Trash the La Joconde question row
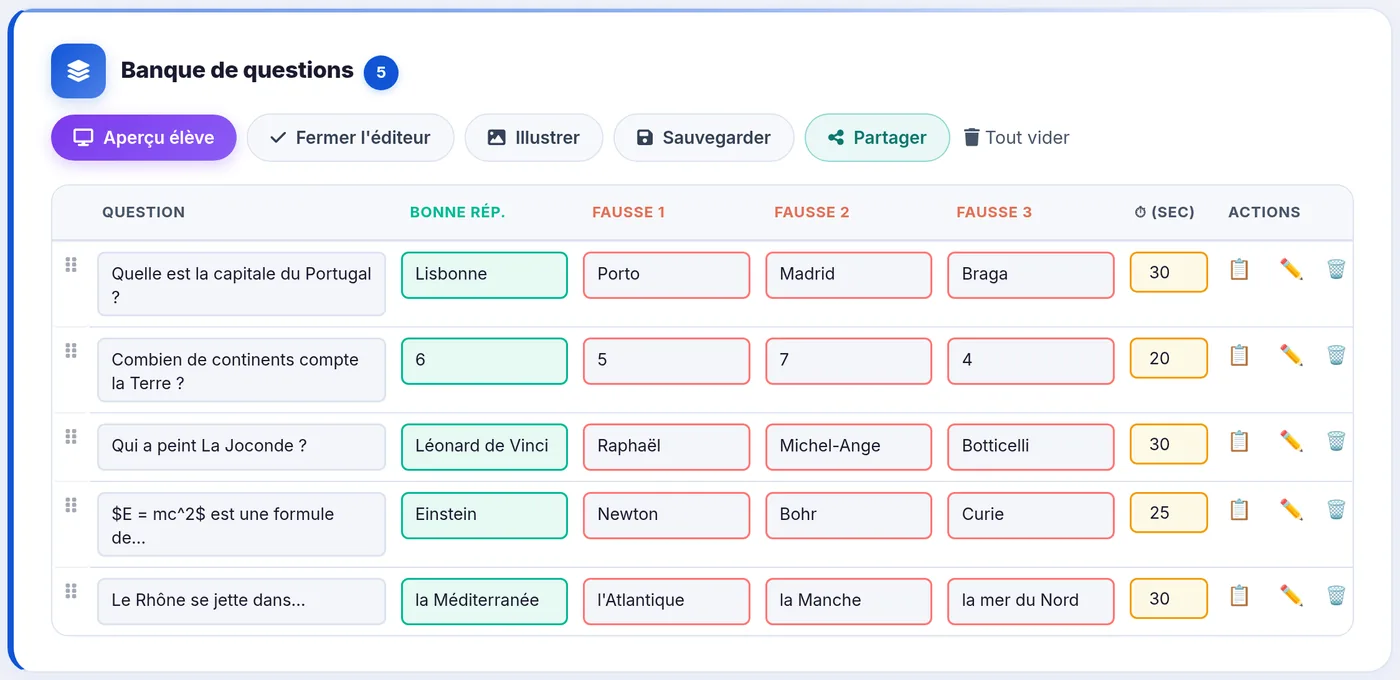Viewport: 1400px width, 680px height. tap(1336, 441)
